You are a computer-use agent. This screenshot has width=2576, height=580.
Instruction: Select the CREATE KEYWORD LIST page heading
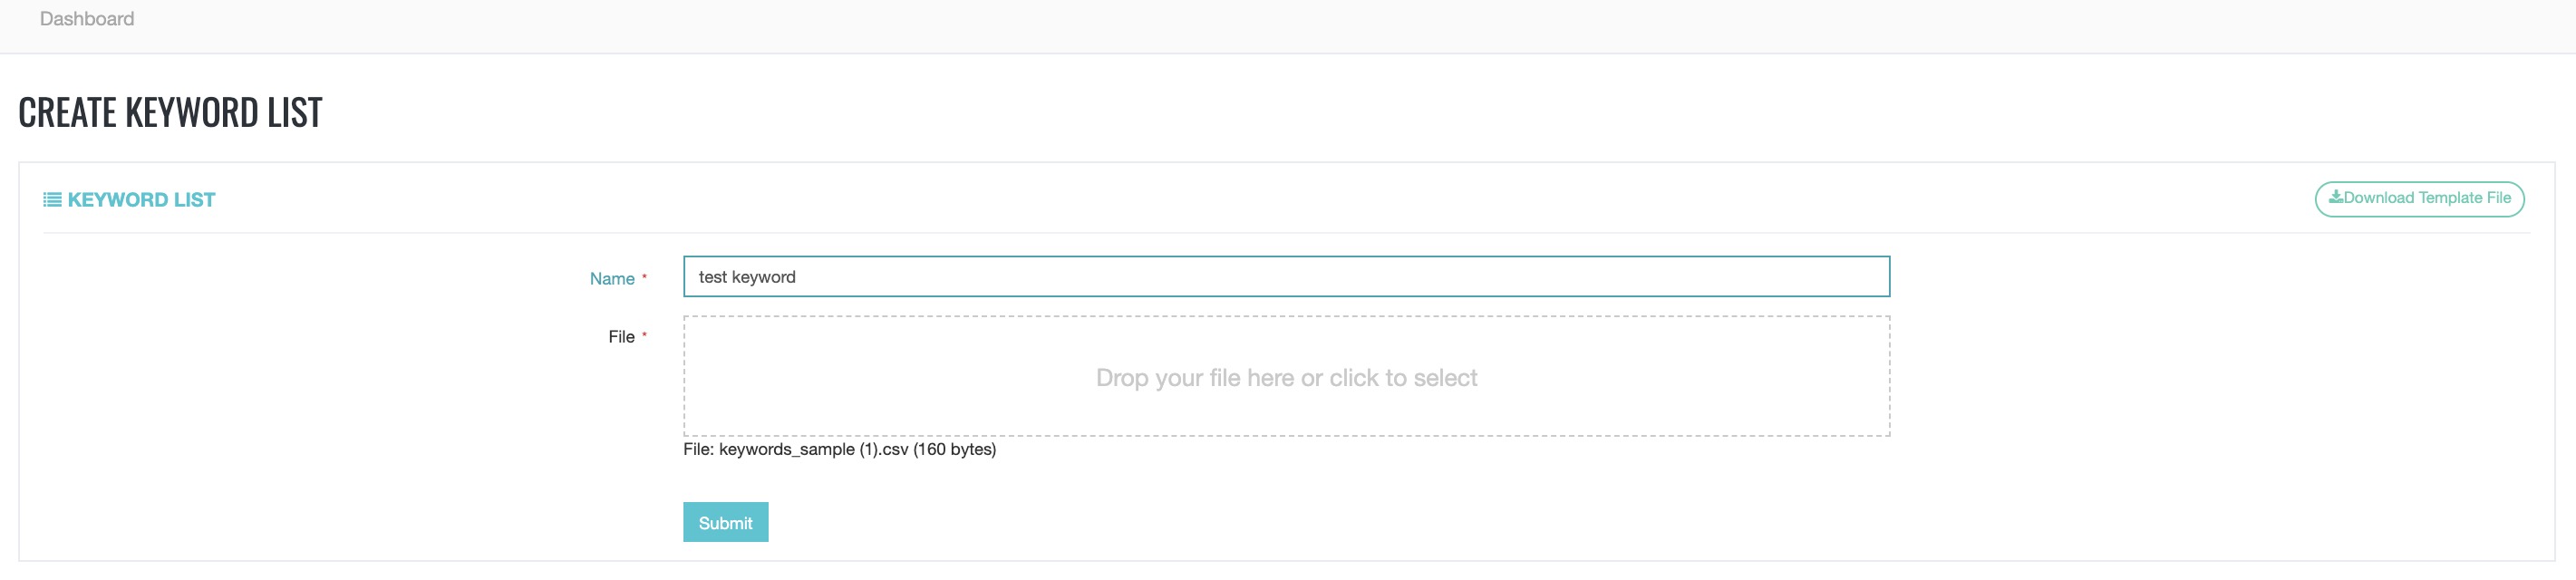pos(170,112)
